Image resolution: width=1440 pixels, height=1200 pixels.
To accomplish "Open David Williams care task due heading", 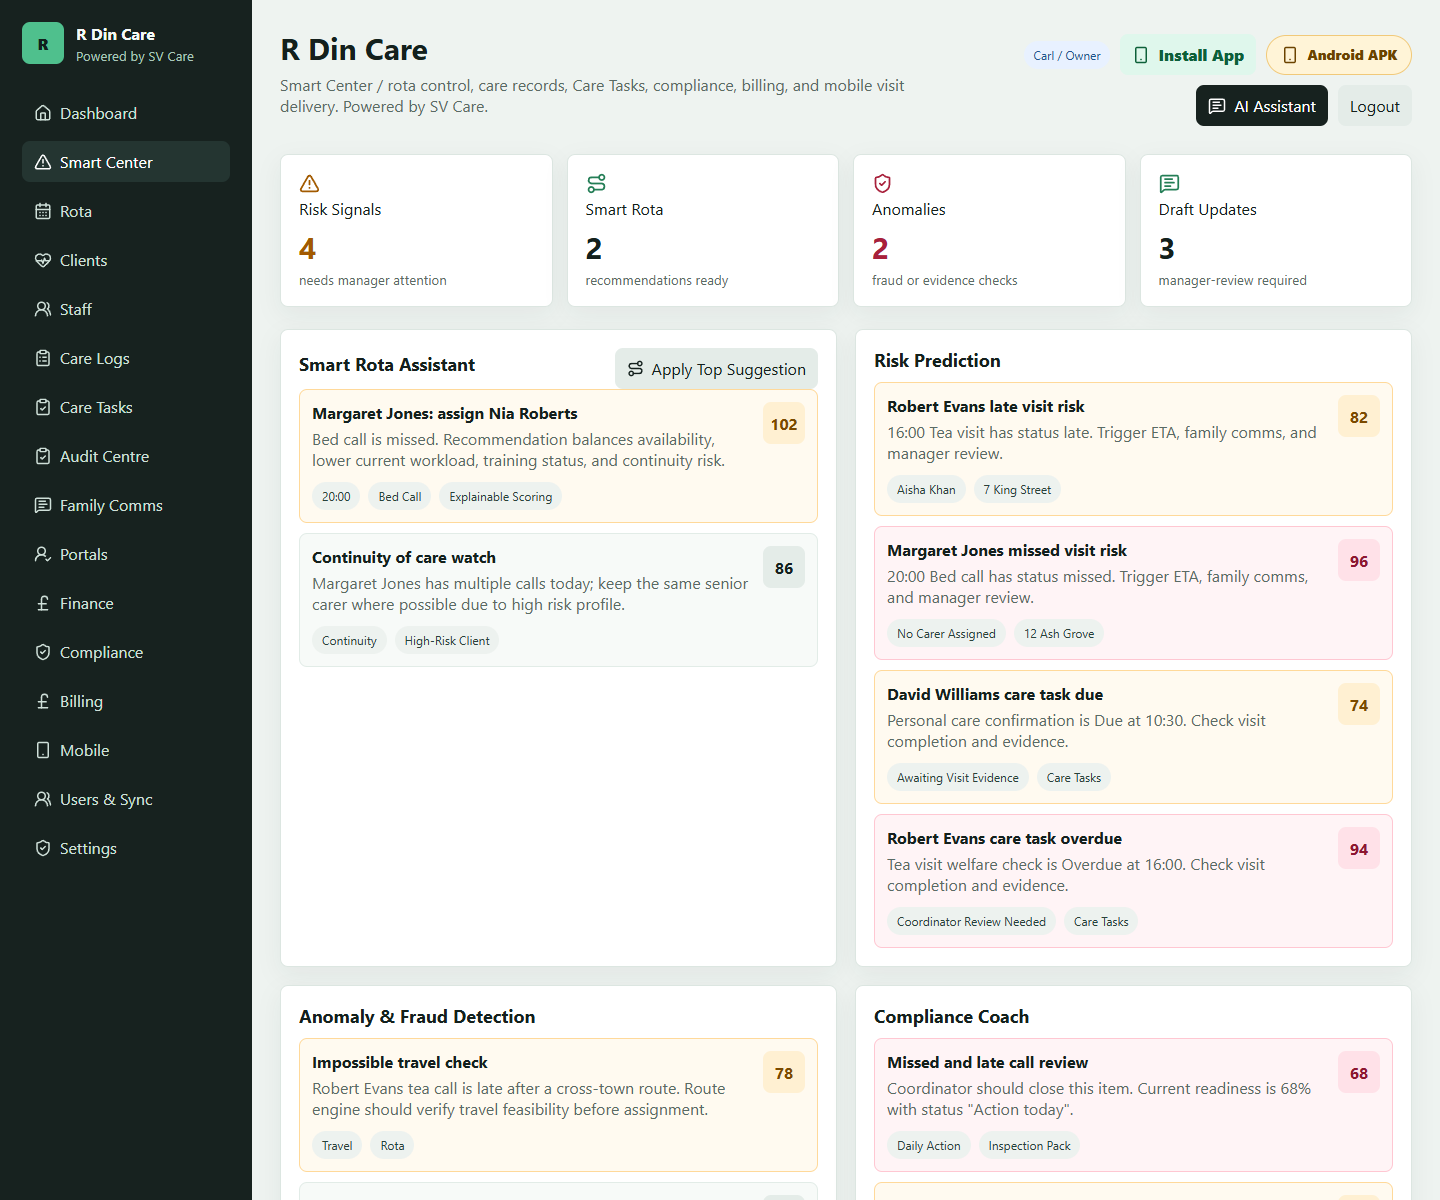I will pos(995,694).
